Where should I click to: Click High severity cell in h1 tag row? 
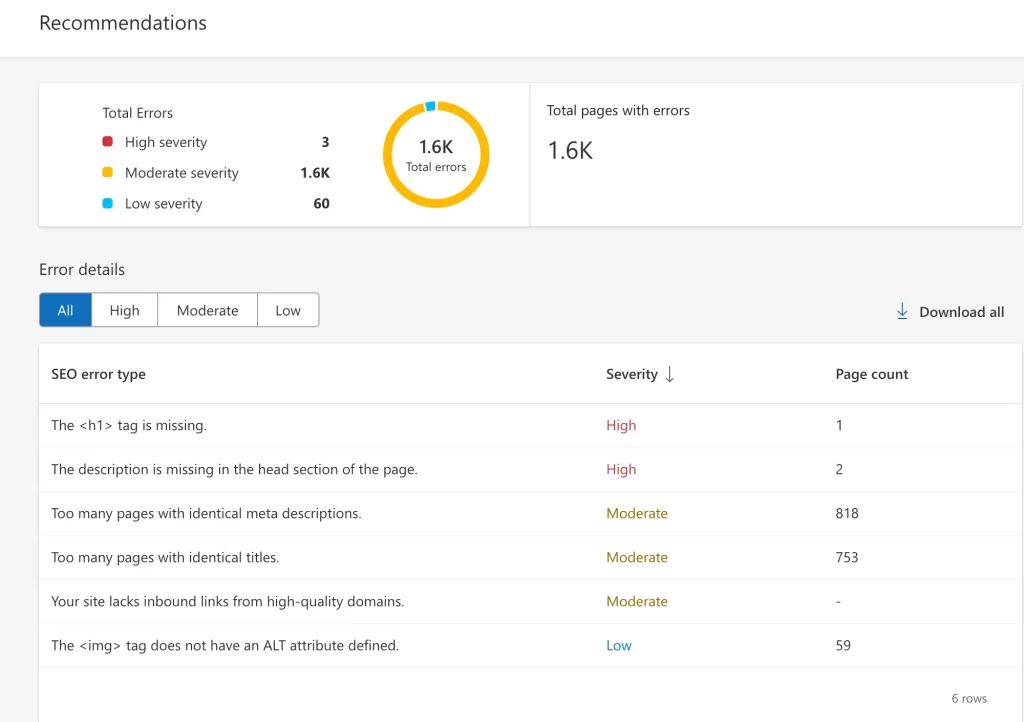tap(621, 426)
